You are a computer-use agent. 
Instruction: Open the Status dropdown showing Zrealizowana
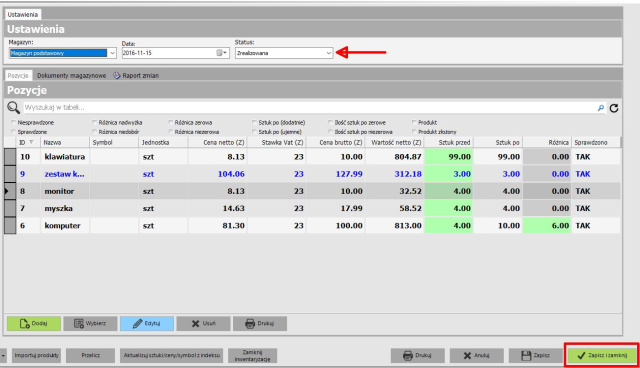pos(329,53)
